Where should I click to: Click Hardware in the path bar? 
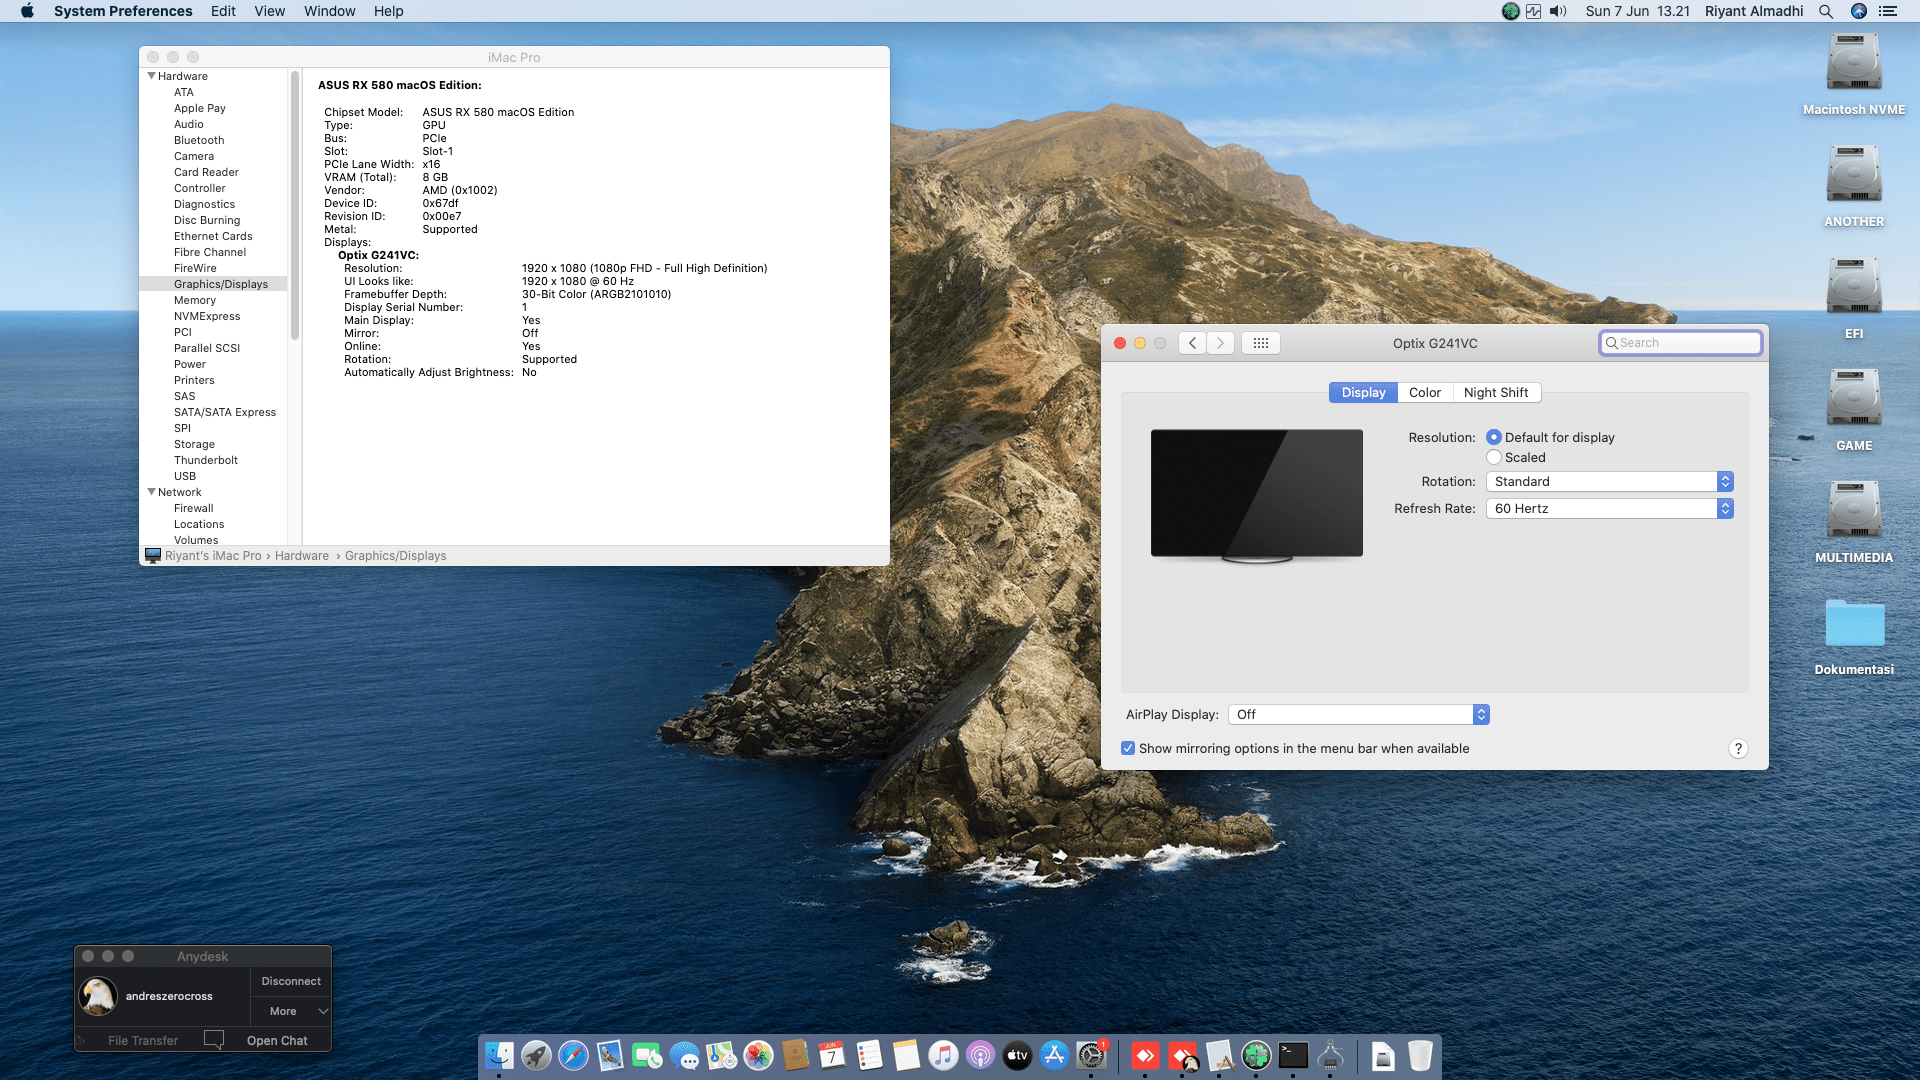tap(302, 556)
